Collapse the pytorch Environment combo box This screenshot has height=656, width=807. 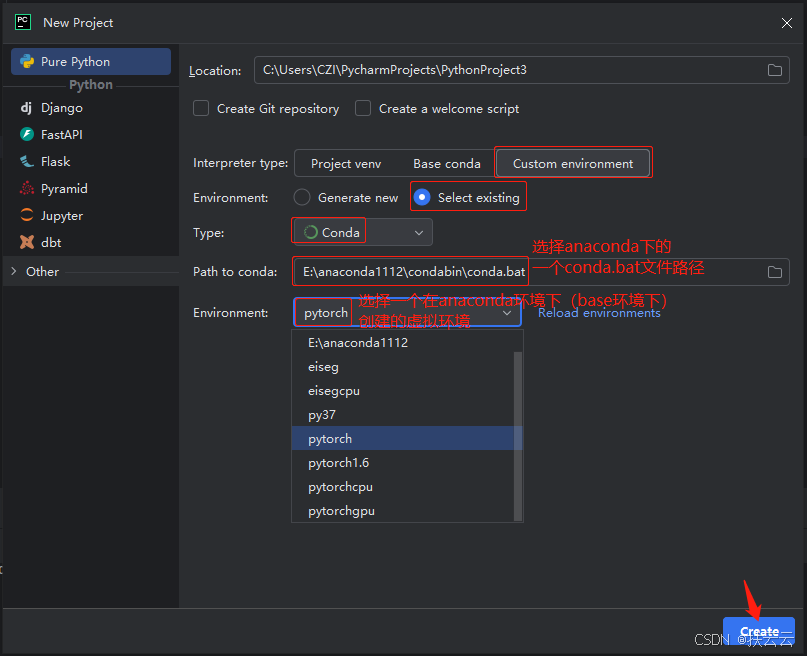pyautogui.click(x=408, y=312)
